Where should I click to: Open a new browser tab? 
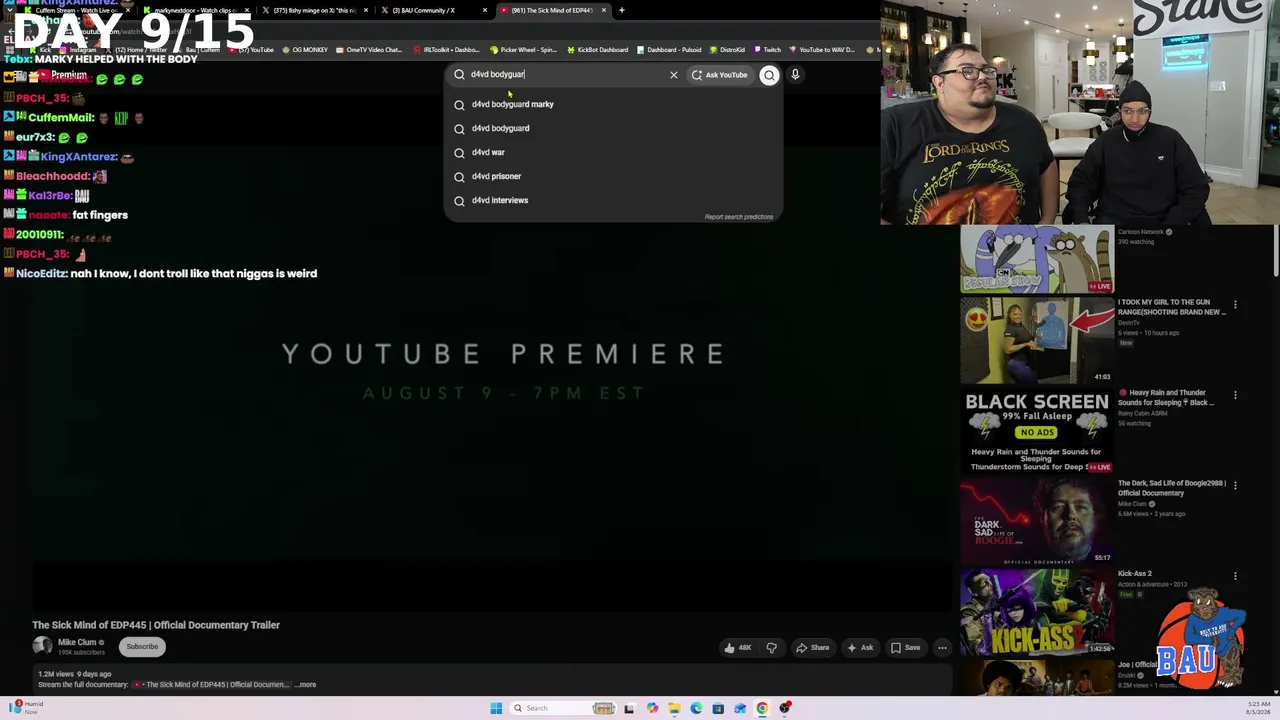[622, 10]
